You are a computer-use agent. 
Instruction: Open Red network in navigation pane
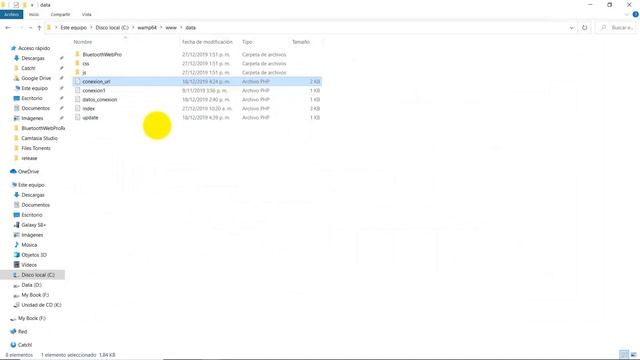22,332
